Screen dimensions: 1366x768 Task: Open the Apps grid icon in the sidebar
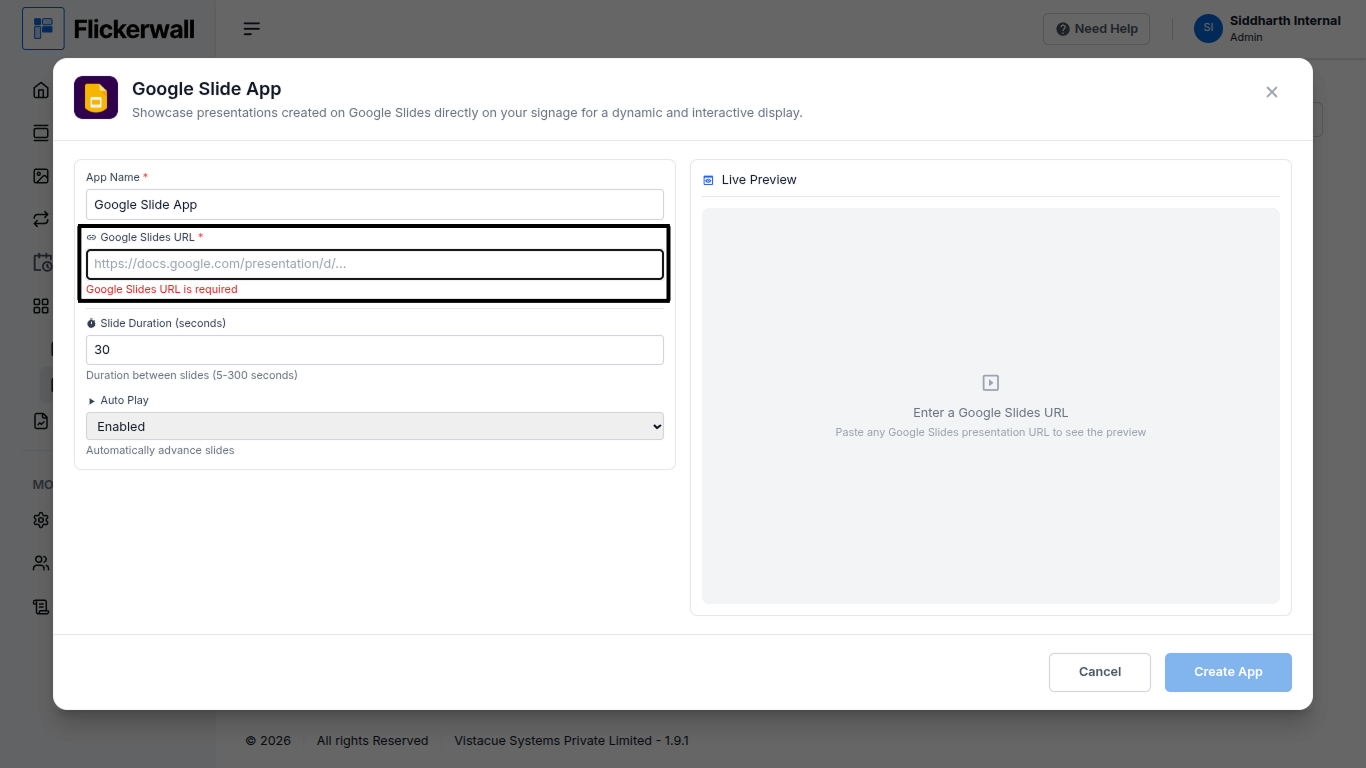point(41,306)
